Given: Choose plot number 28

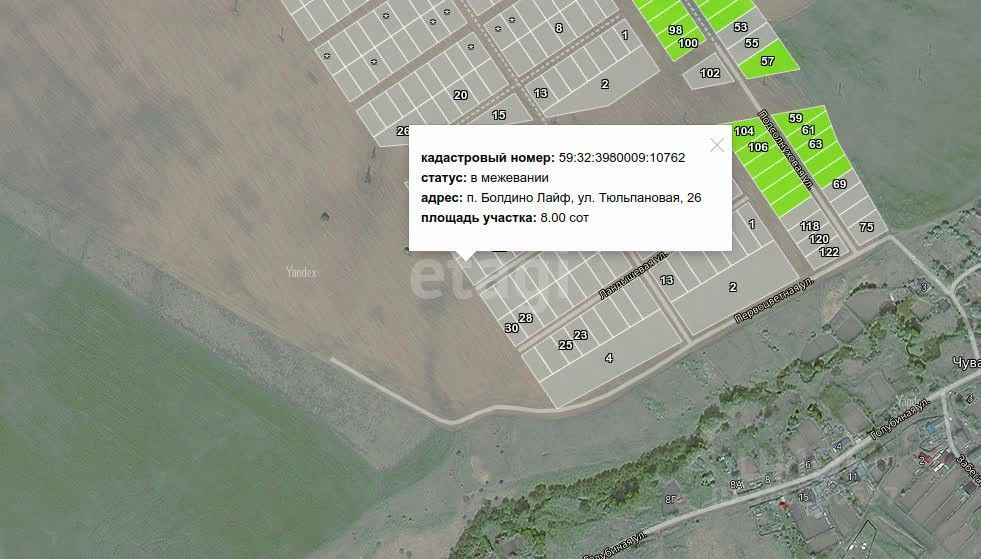Looking at the screenshot, I should pyautogui.click(x=526, y=318).
